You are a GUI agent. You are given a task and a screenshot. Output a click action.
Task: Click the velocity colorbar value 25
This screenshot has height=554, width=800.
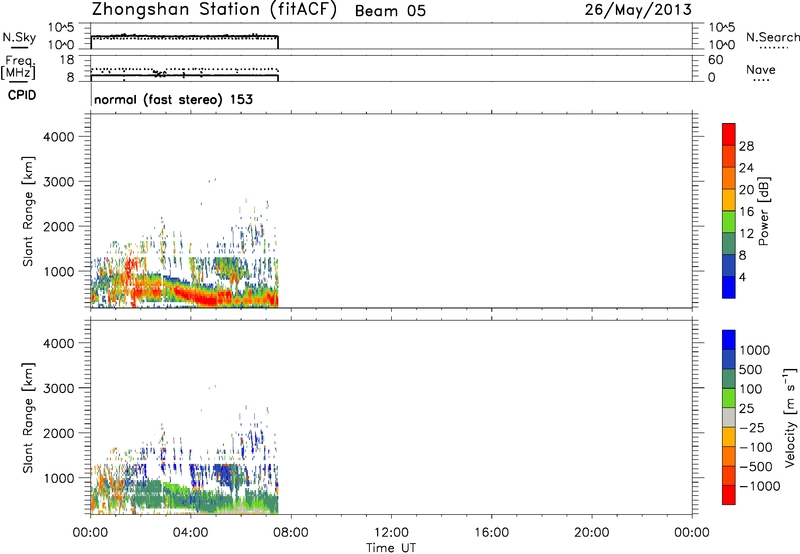[x=747, y=409]
